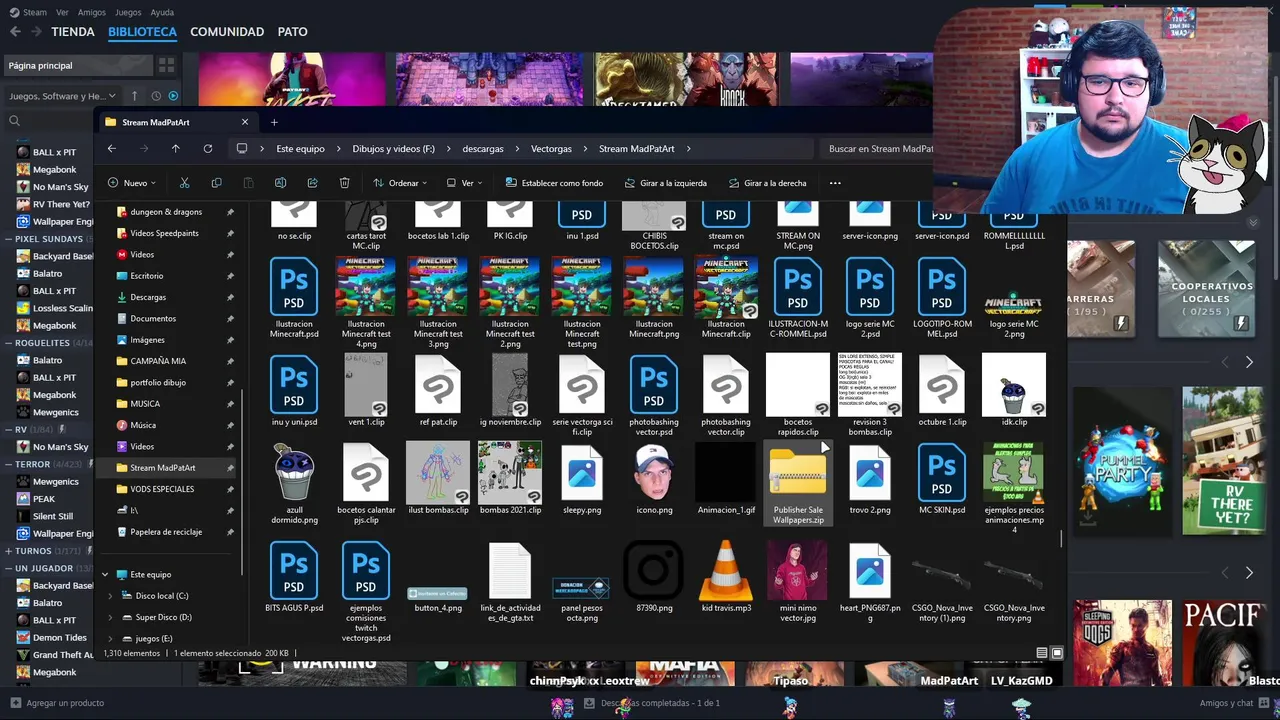Select the BITS AGUS P.psd file

click(294, 577)
